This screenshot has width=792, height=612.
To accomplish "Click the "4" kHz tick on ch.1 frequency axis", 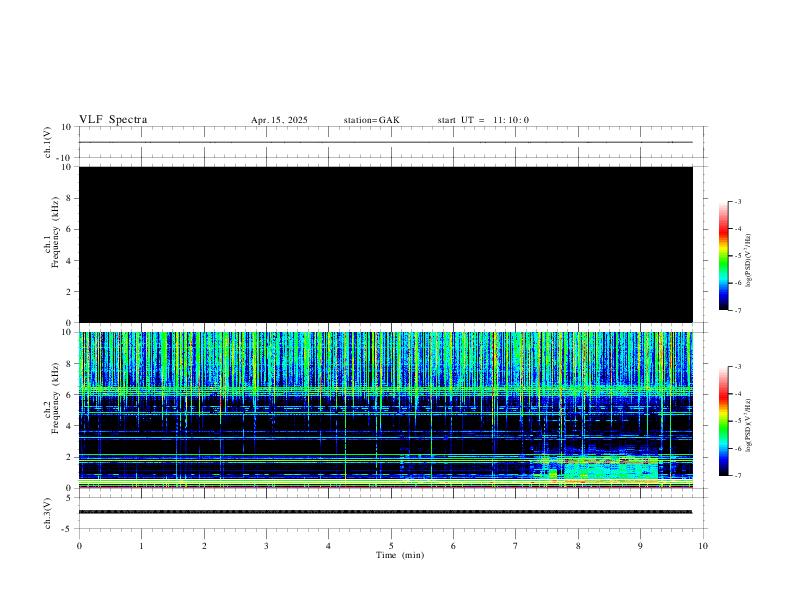I will pos(69,261).
